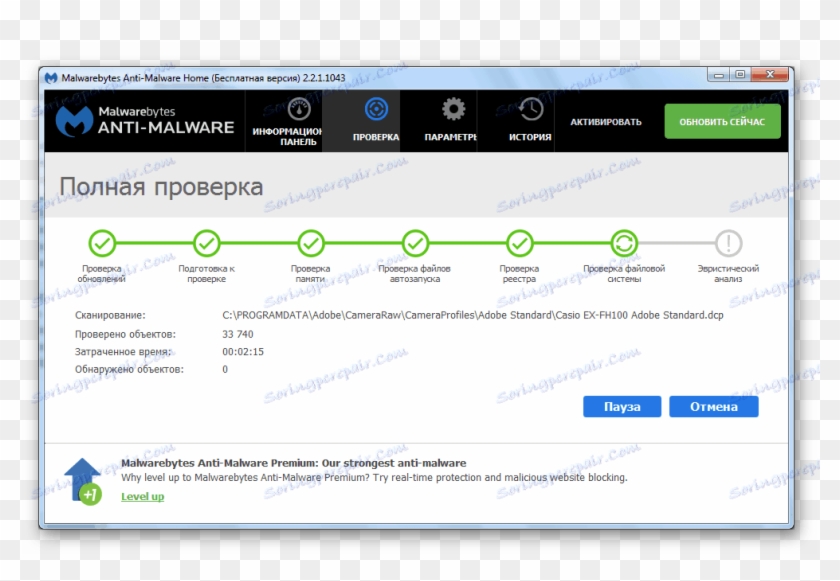Open the Информационная панель dashboard gauge icon

pyautogui.click(x=298, y=110)
